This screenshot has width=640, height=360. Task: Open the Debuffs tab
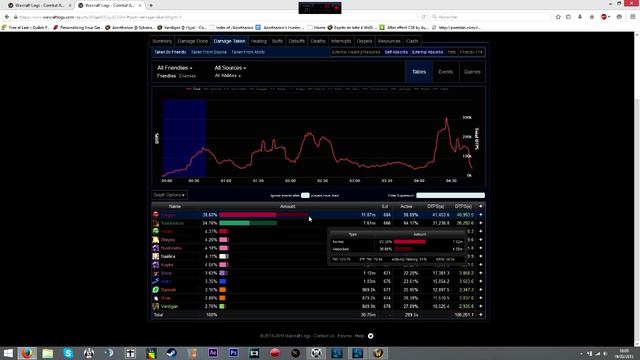pyautogui.click(x=297, y=41)
